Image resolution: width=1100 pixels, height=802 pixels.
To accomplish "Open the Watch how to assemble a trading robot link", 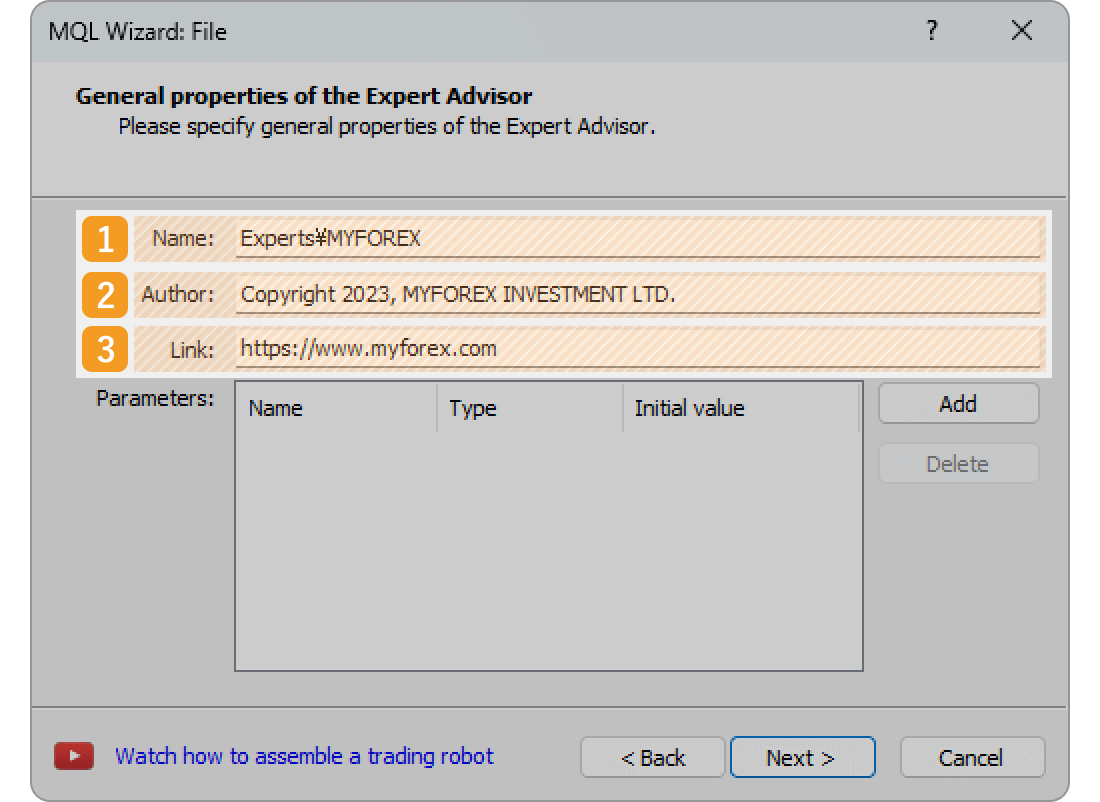I will tap(304, 756).
